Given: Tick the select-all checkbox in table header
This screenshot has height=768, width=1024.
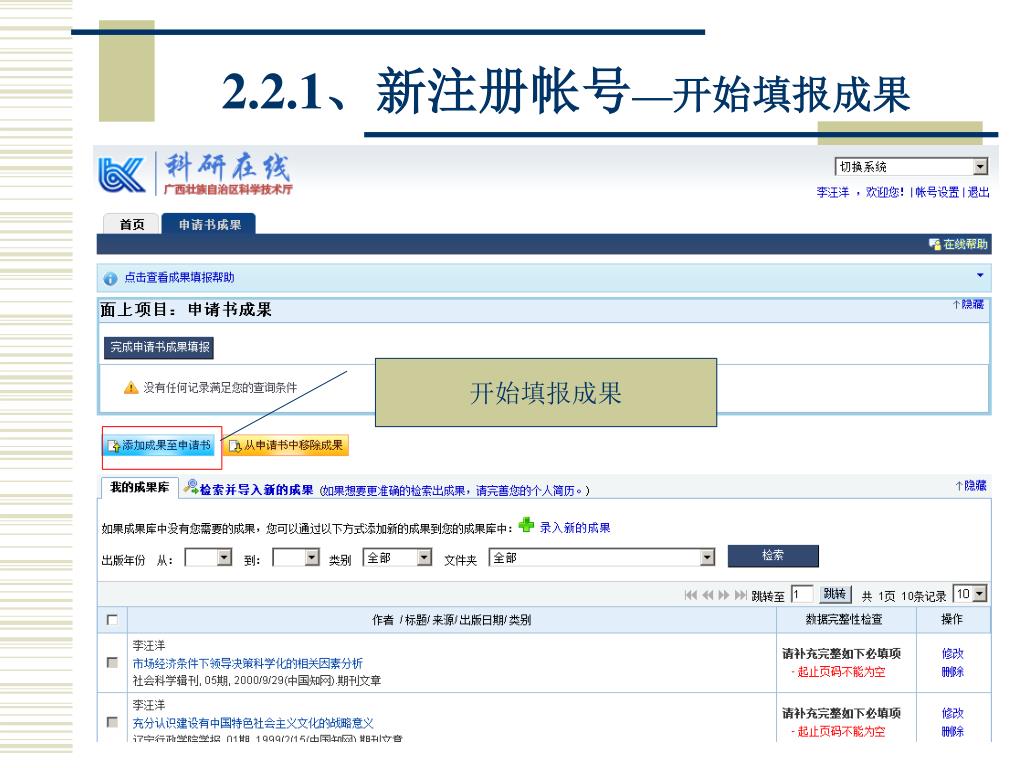Looking at the screenshot, I should pos(112,620).
